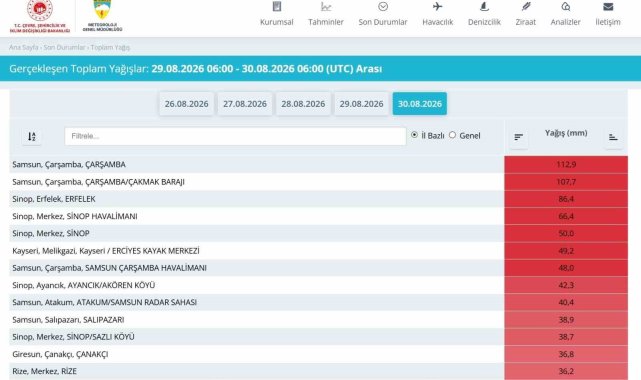Switch to the 28.08.2026 date tab

303,104
